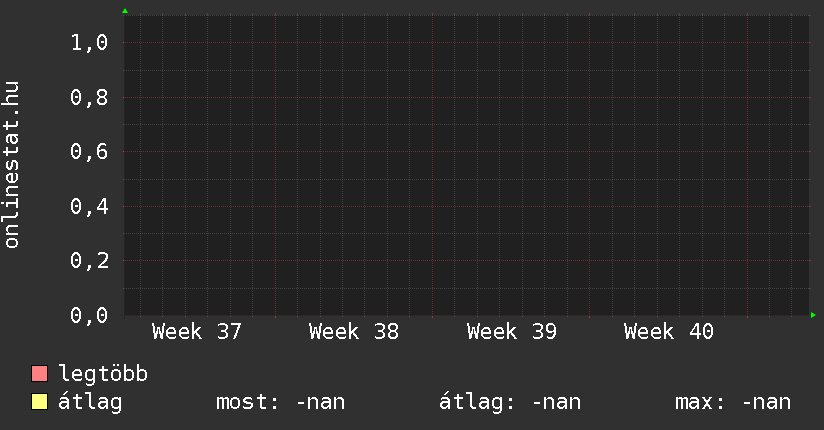Viewport: 824px width, 430px height.
Task: Select the Week 39 axis label
Action: click(511, 332)
